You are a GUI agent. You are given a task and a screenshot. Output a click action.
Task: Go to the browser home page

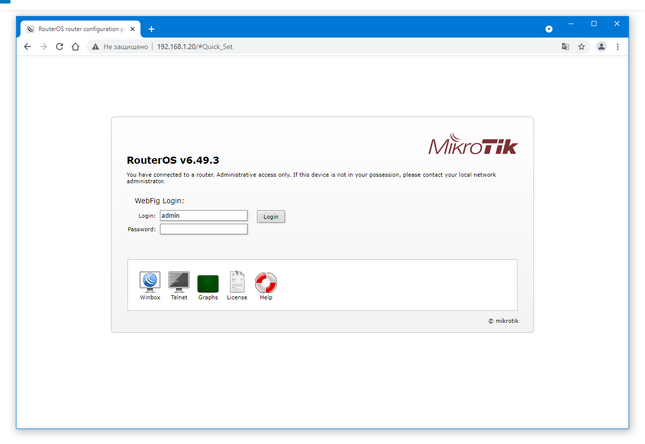[x=75, y=46]
